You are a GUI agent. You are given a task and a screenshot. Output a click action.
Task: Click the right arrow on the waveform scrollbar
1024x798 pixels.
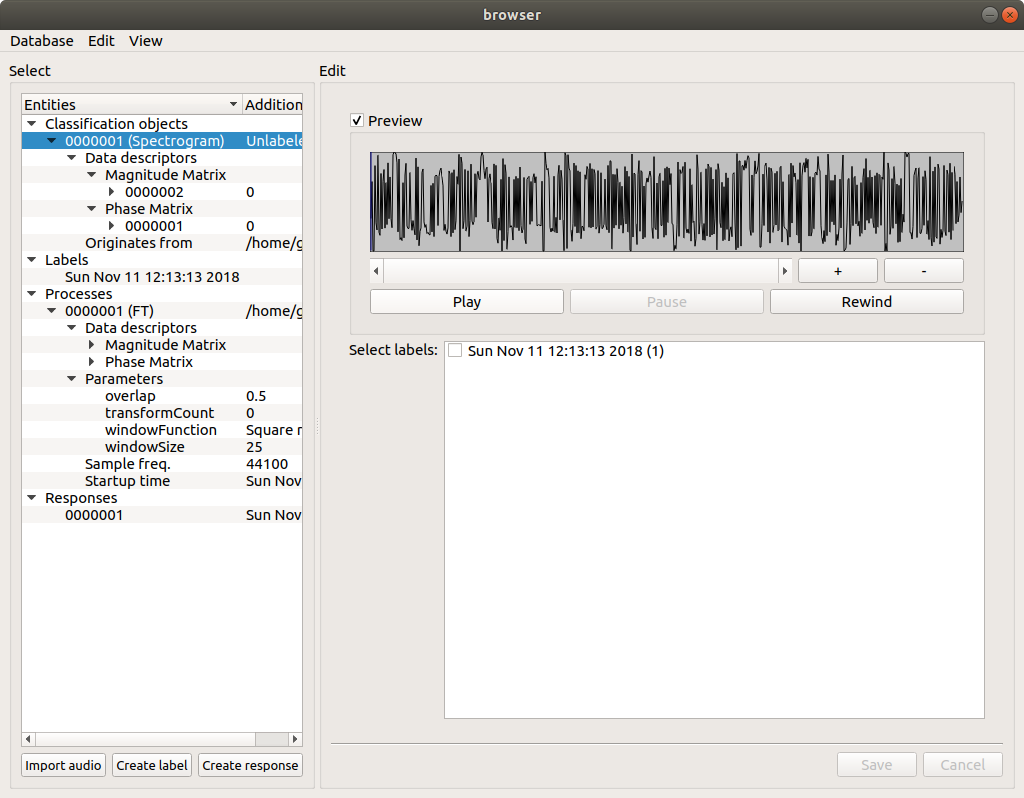pyautogui.click(x=786, y=270)
